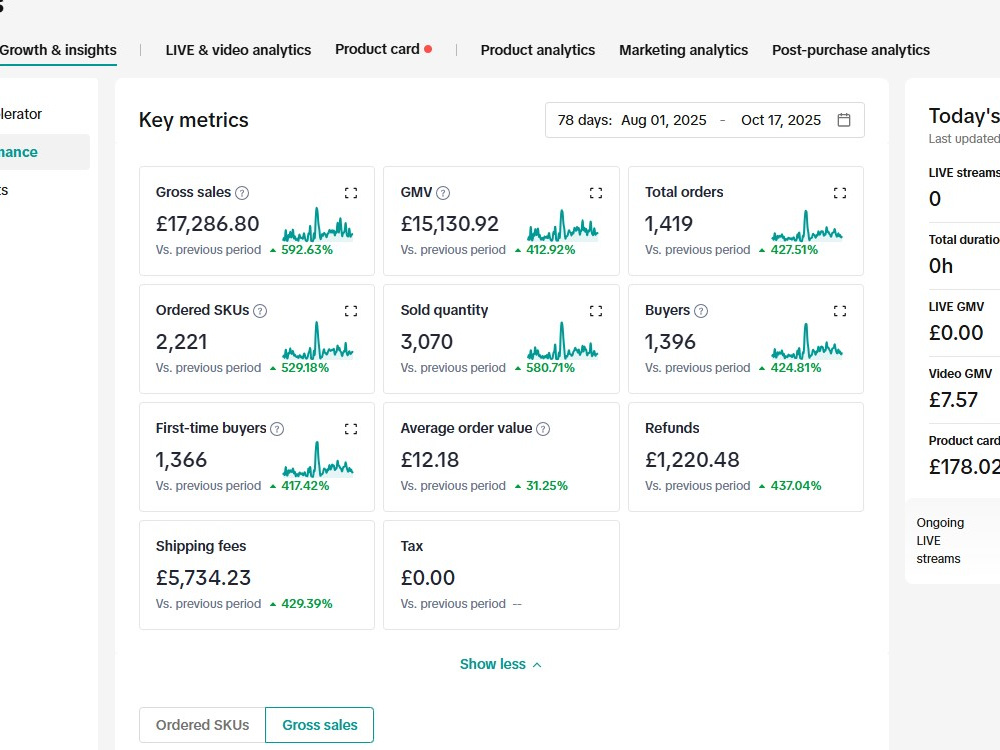Expand the Sold quantity chart
This screenshot has width=1000, height=750.
pyautogui.click(x=596, y=311)
